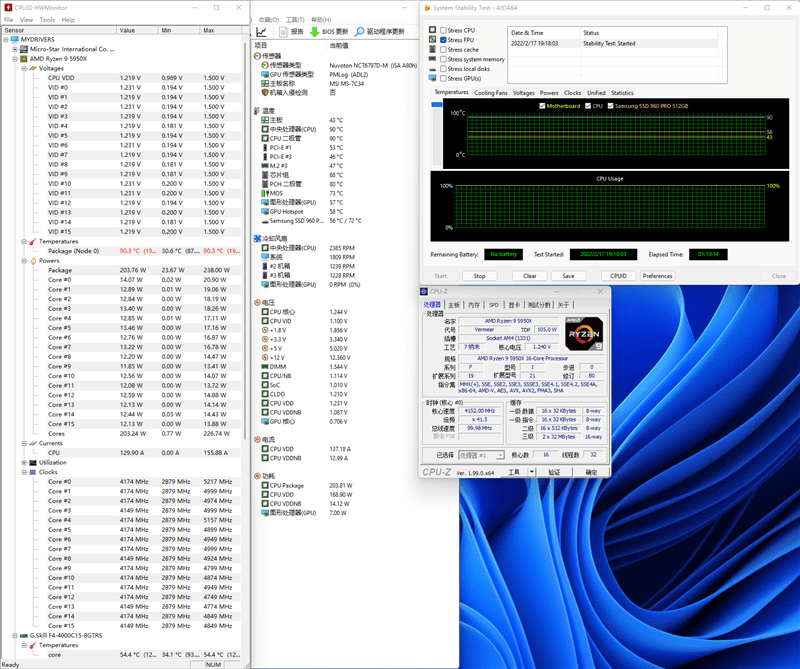Click the 功耗 section icon

(x=257, y=476)
